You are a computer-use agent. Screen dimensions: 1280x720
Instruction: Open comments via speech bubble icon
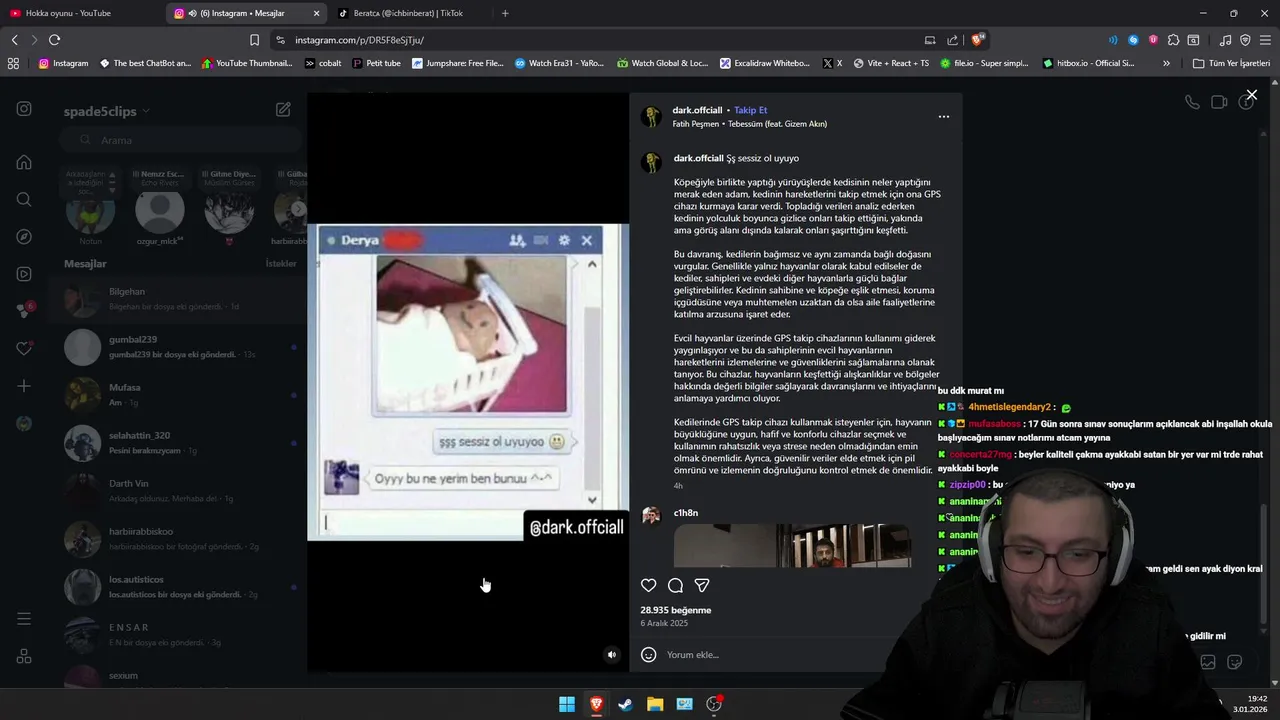tap(675, 585)
